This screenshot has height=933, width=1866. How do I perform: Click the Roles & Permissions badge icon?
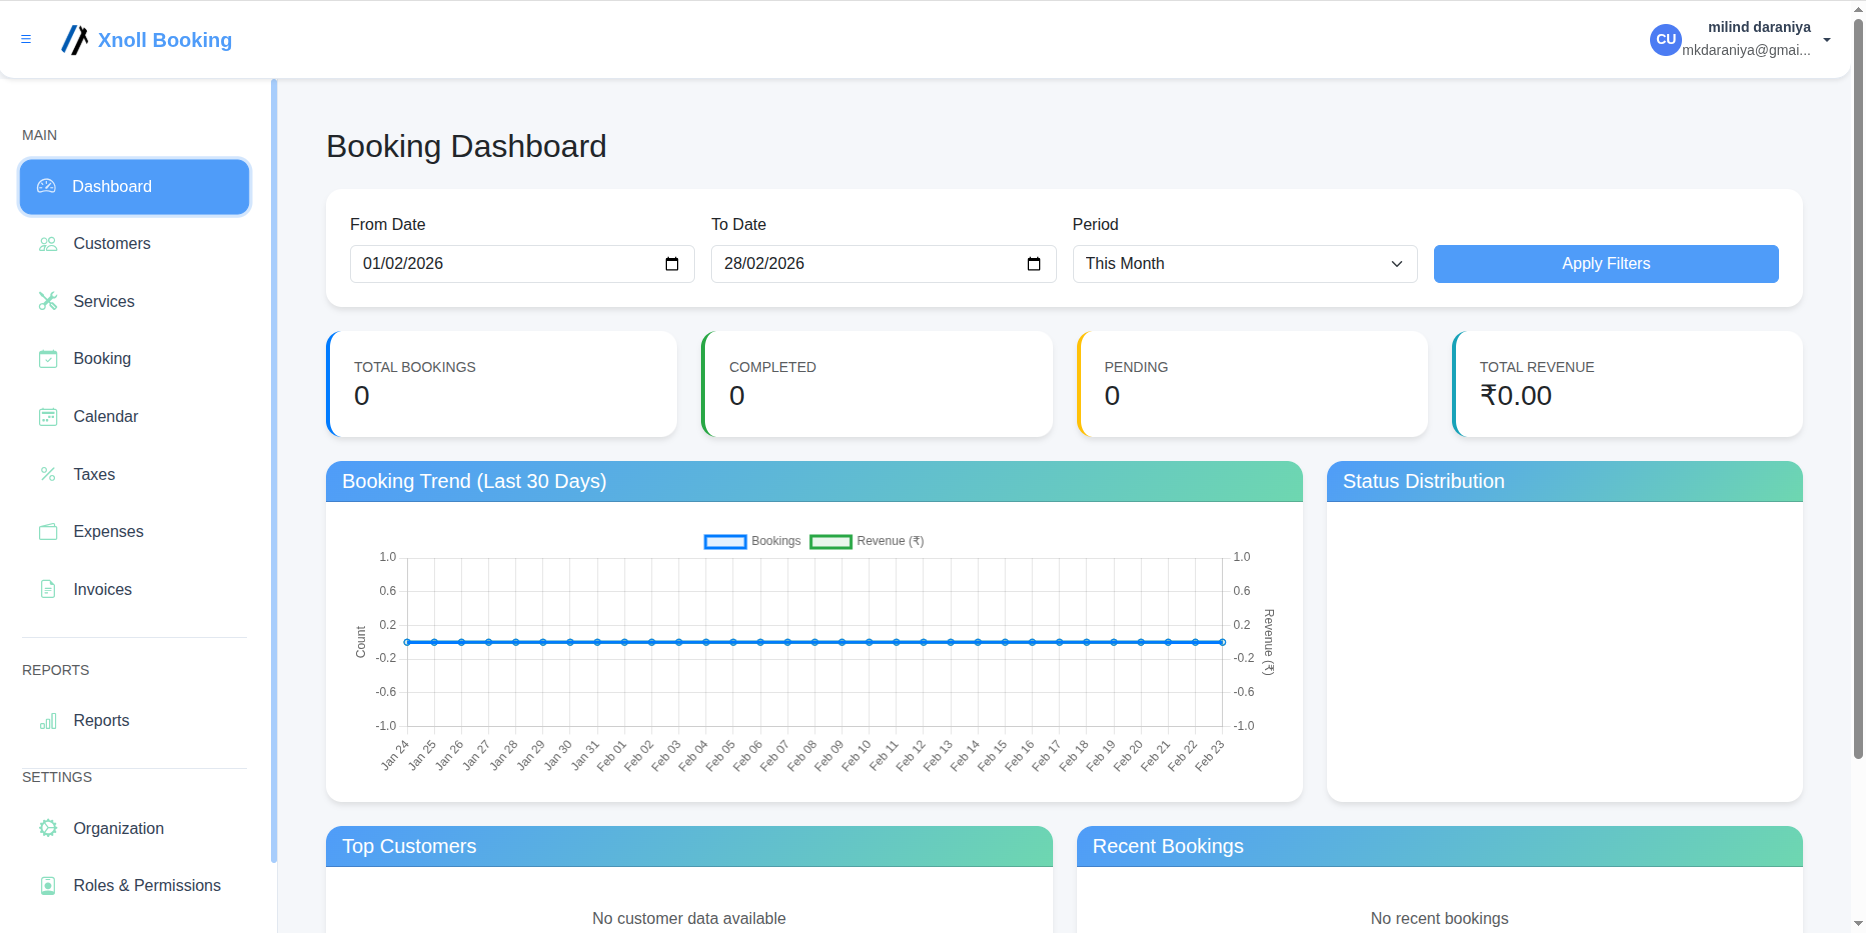tap(48, 885)
